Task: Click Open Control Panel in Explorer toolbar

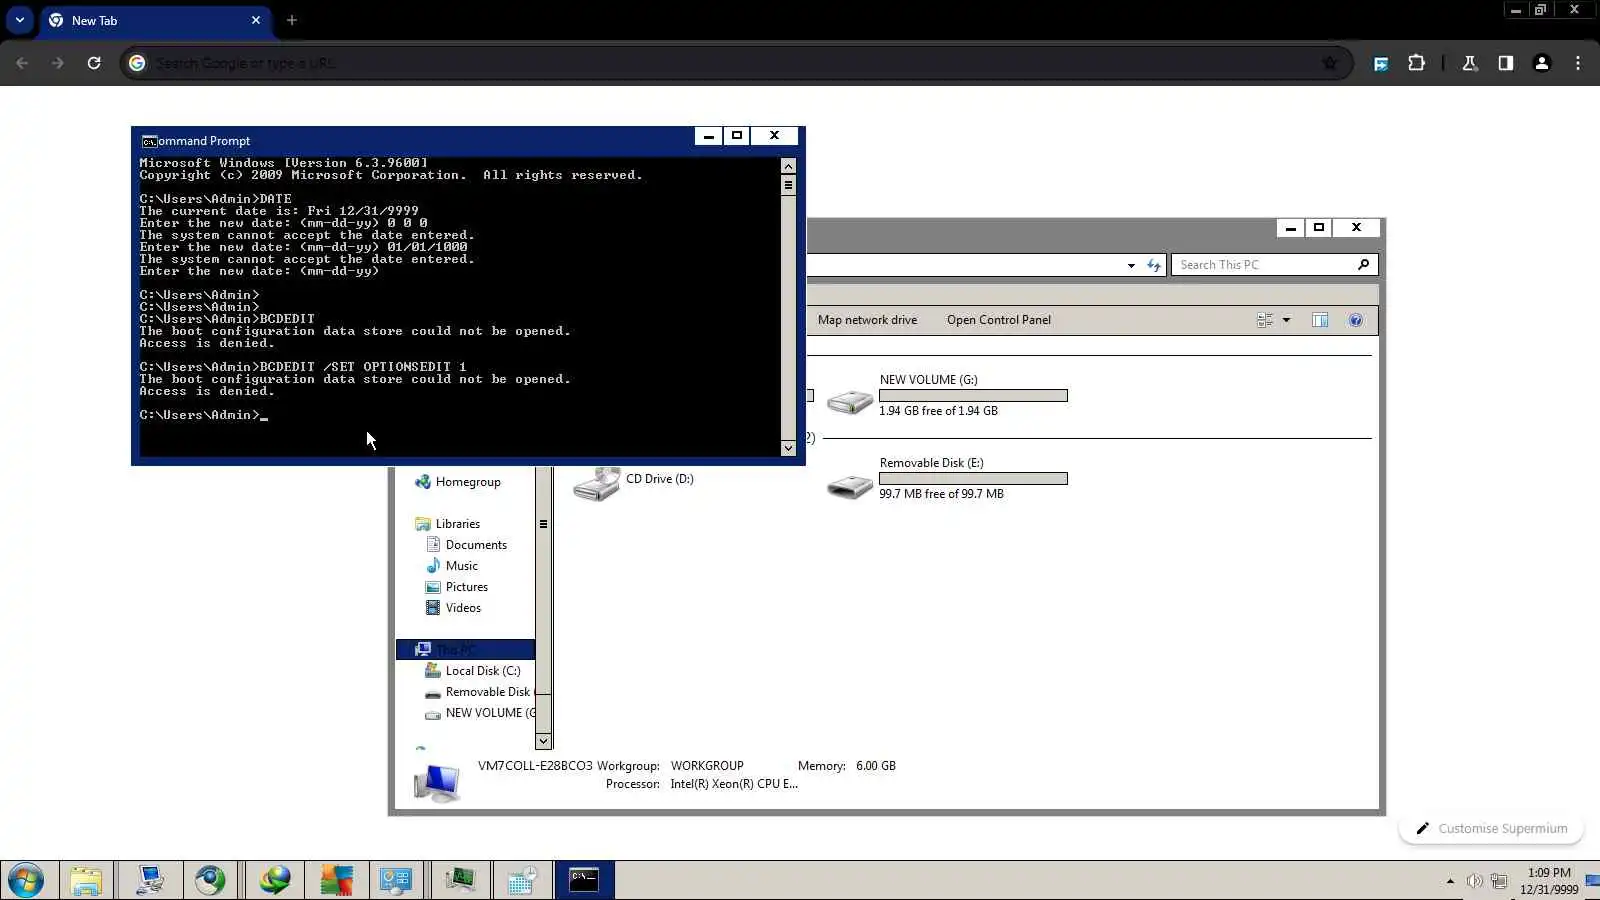Action: click(999, 320)
